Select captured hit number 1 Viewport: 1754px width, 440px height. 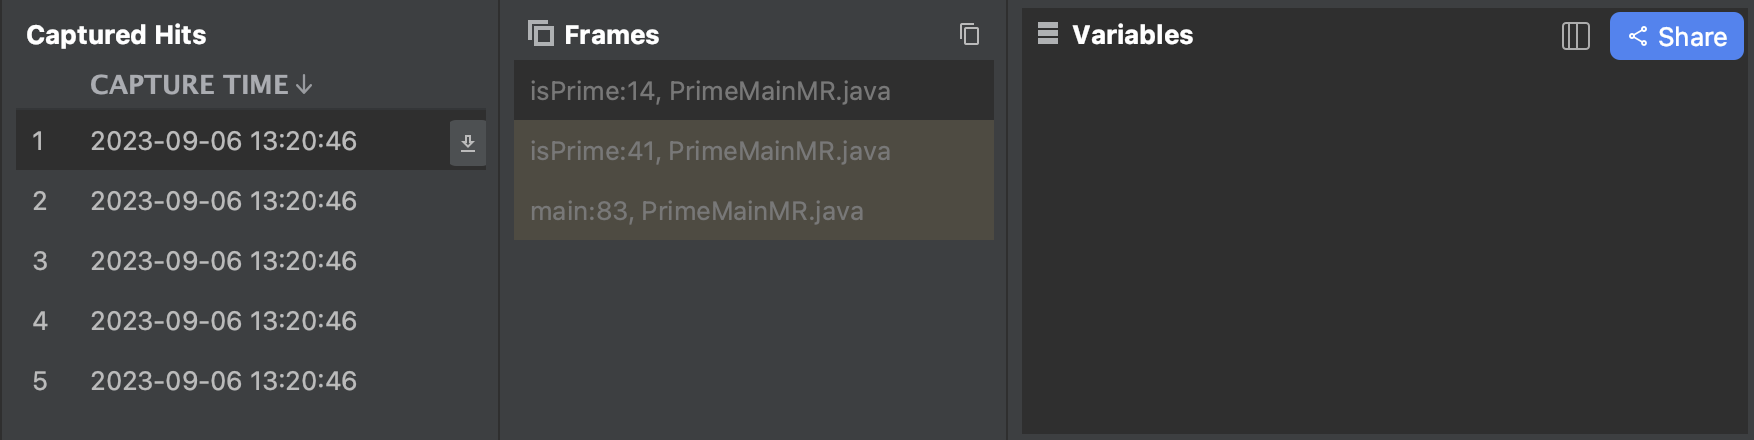pos(223,141)
